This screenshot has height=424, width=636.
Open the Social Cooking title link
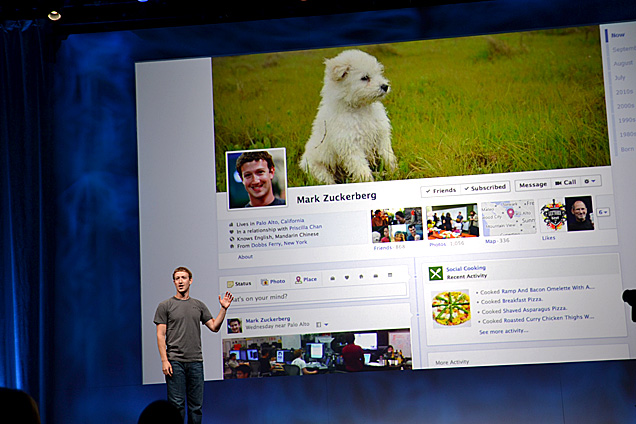pyautogui.click(x=466, y=268)
